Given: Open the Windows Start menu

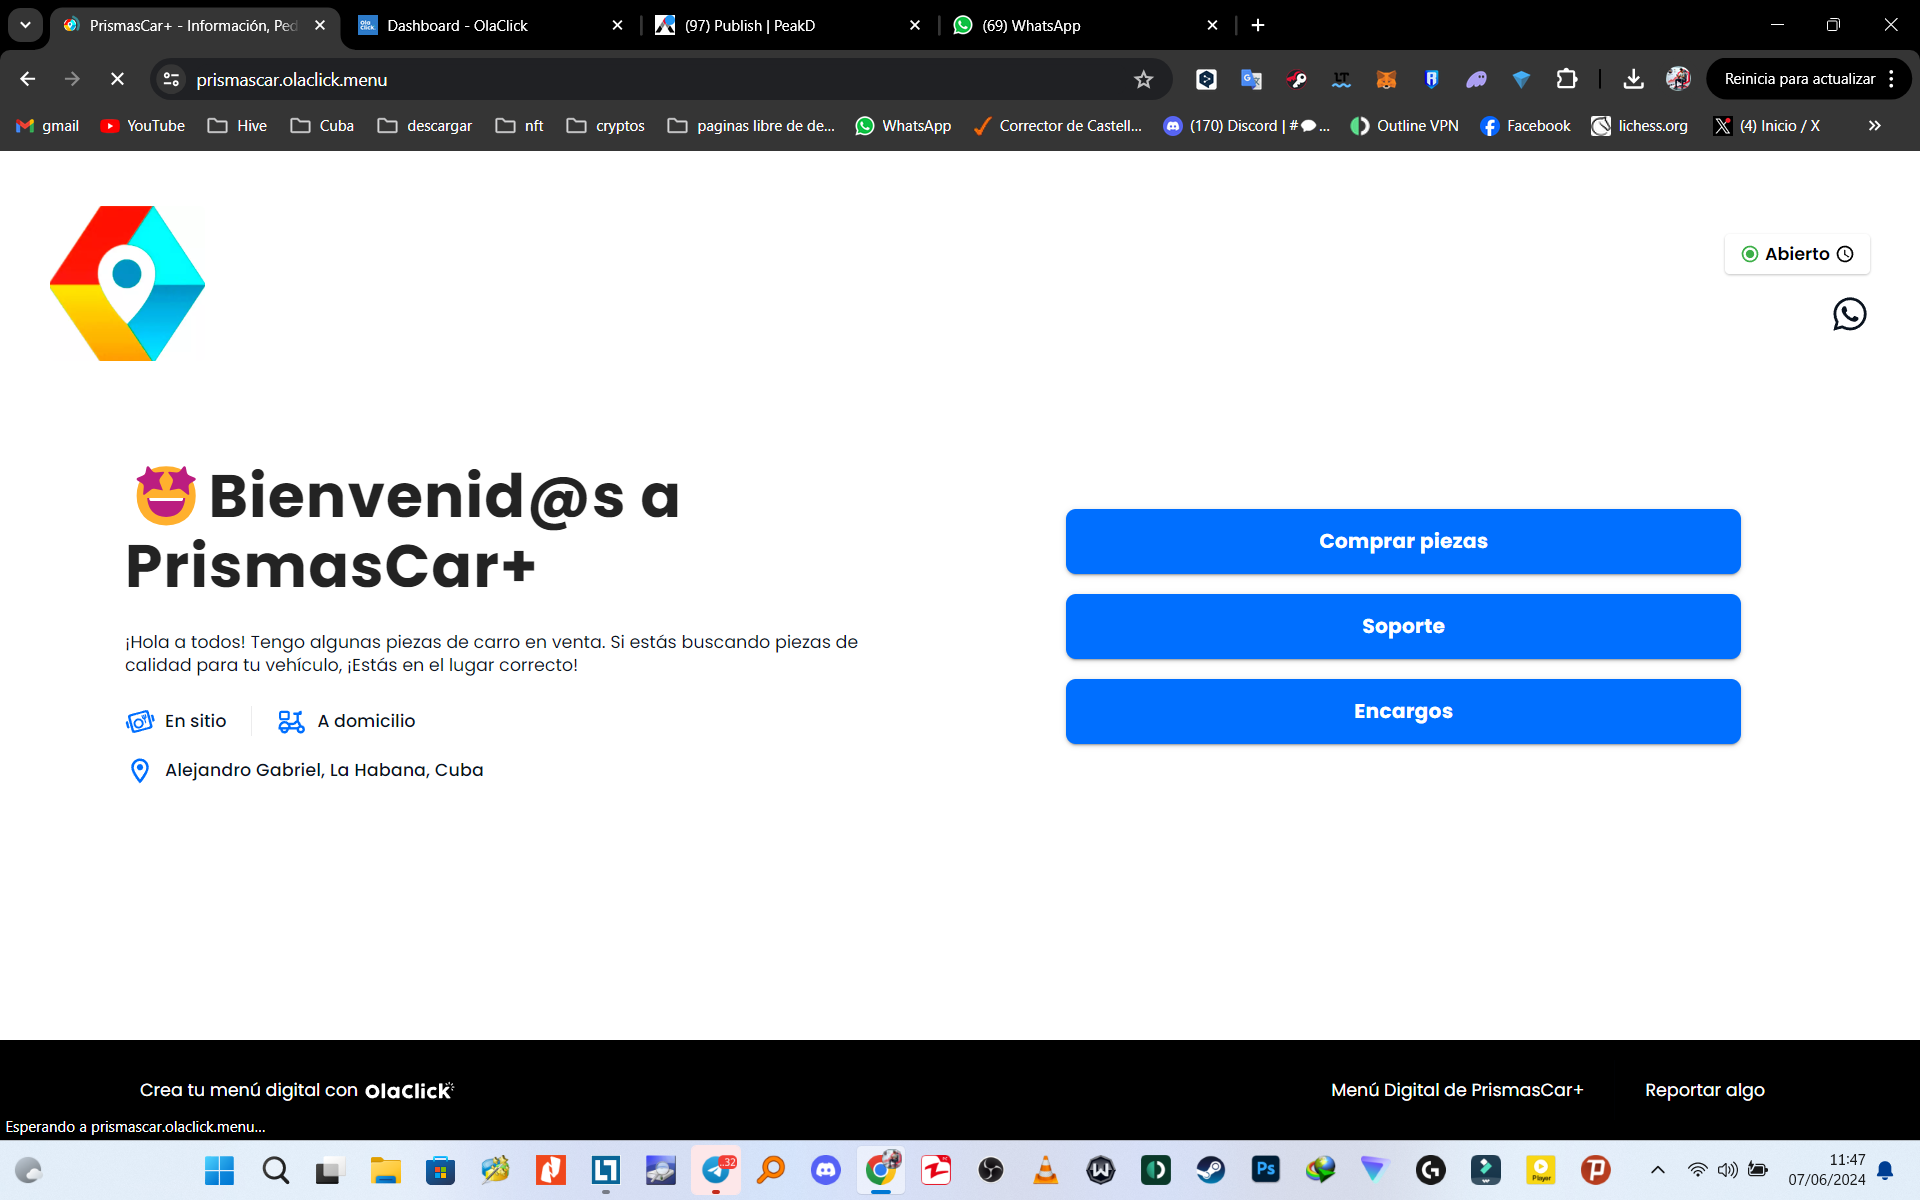Looking at the screenshot, I should tap(219, 1170).
